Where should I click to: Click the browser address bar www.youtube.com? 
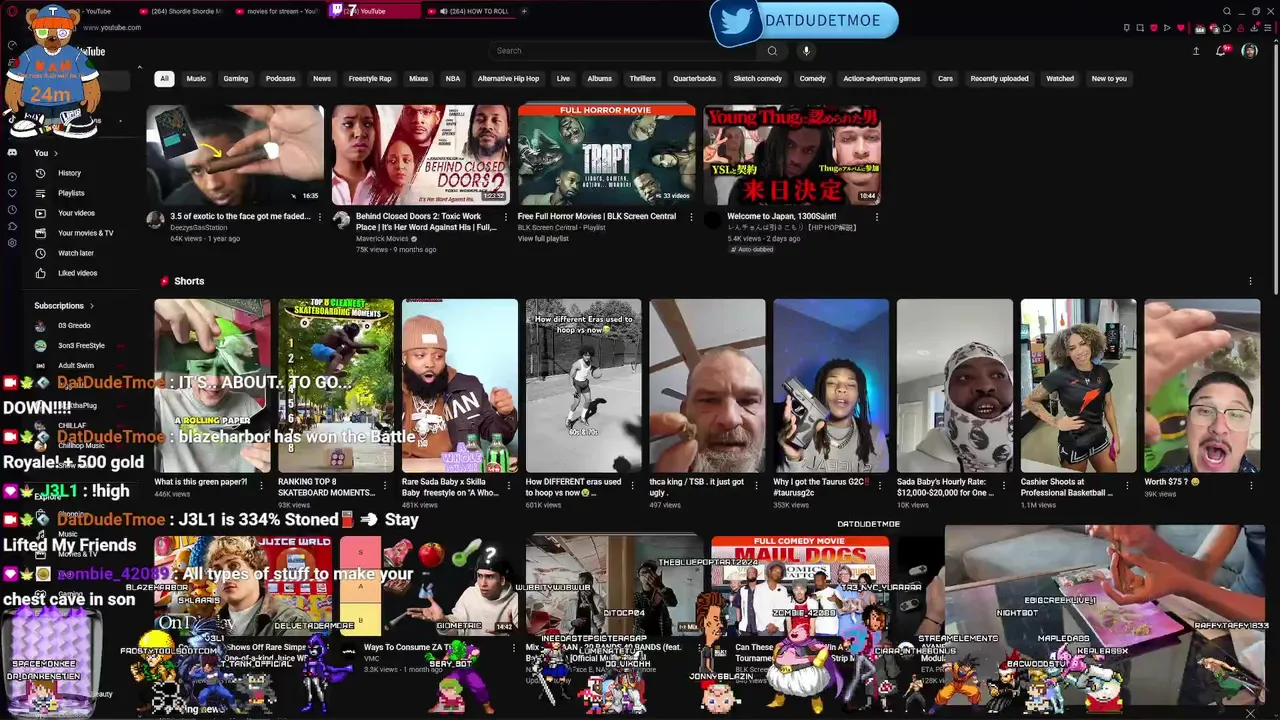click(112, 28)
